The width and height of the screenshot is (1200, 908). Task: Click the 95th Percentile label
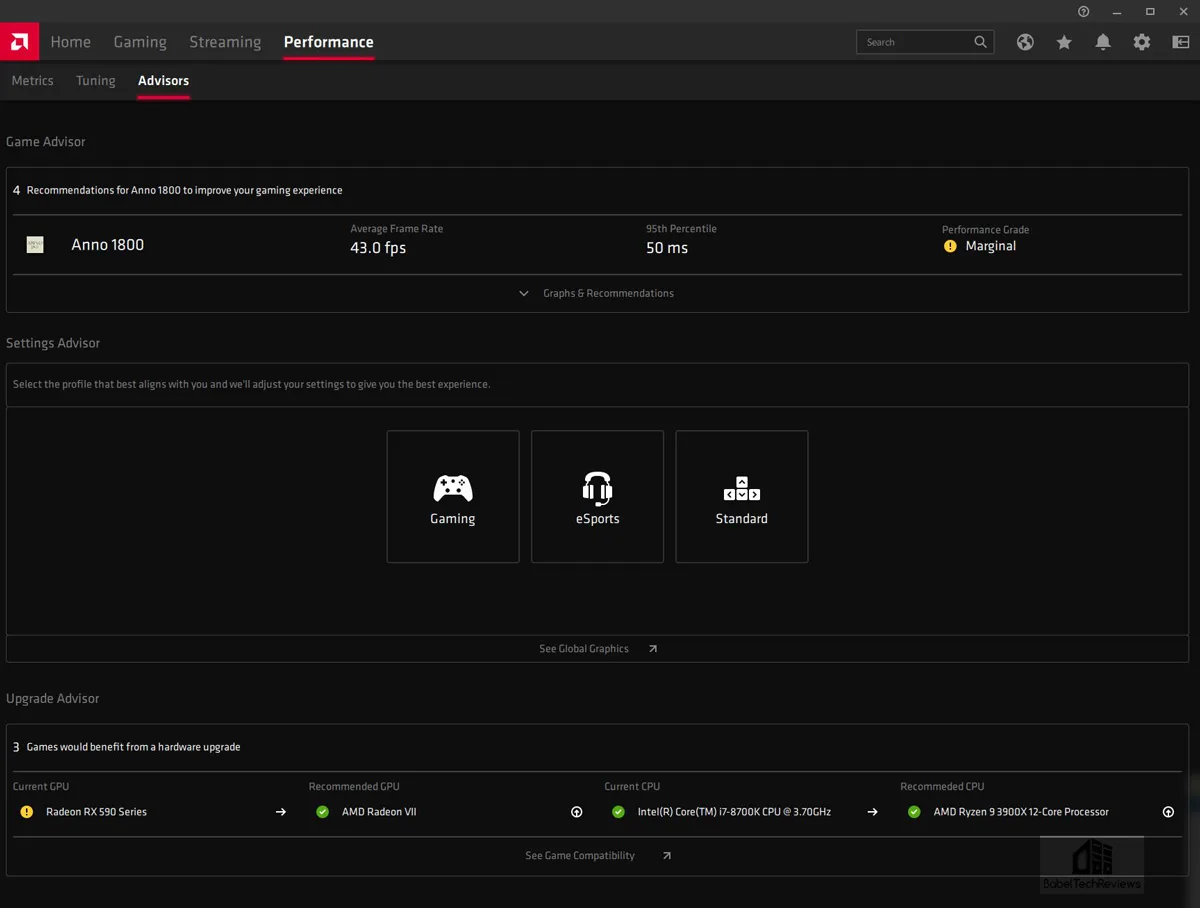click(x=681, y=229)
